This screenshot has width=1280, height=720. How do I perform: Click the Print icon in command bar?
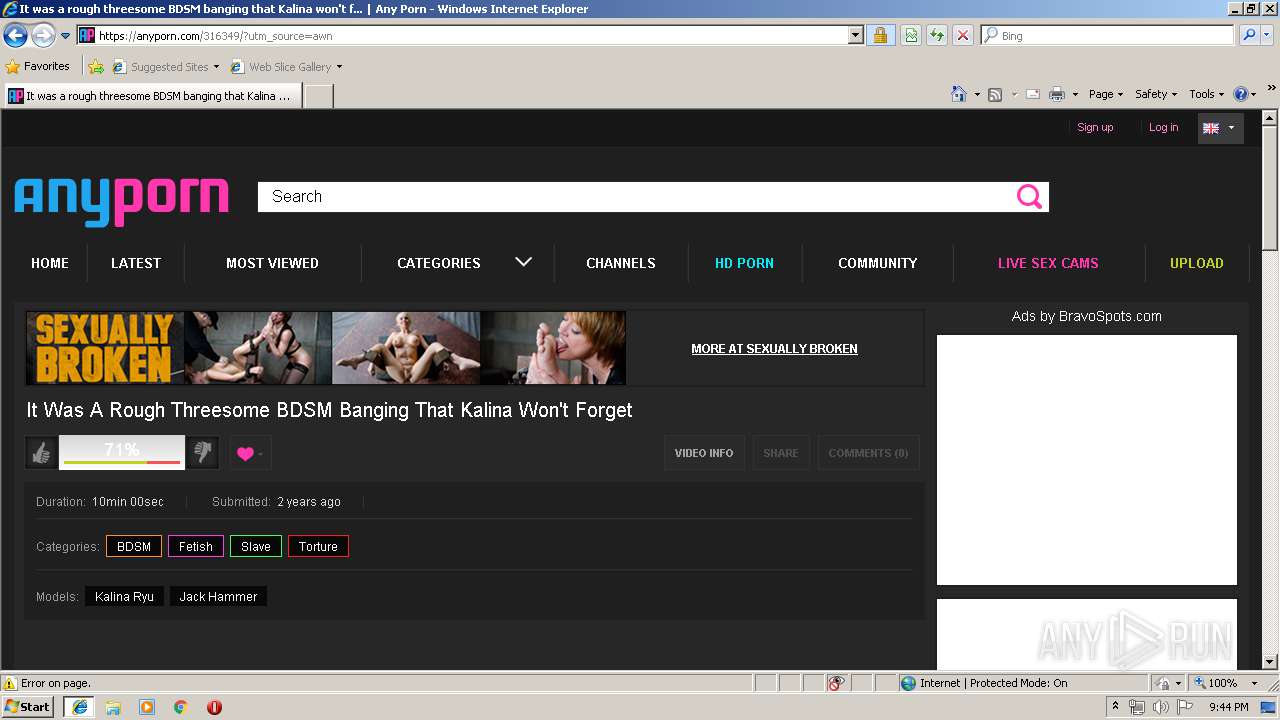pyautogui.click(x=1057, y=94)
